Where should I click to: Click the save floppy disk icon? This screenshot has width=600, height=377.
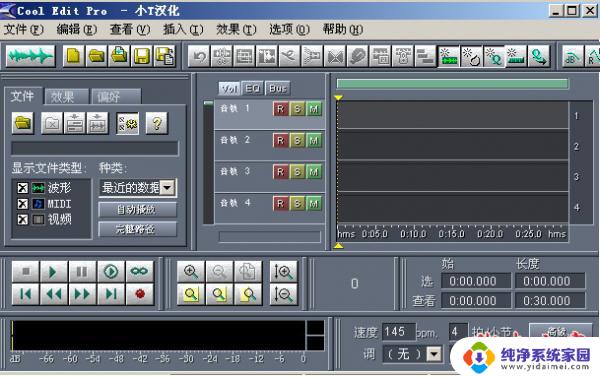pos(142,57)
